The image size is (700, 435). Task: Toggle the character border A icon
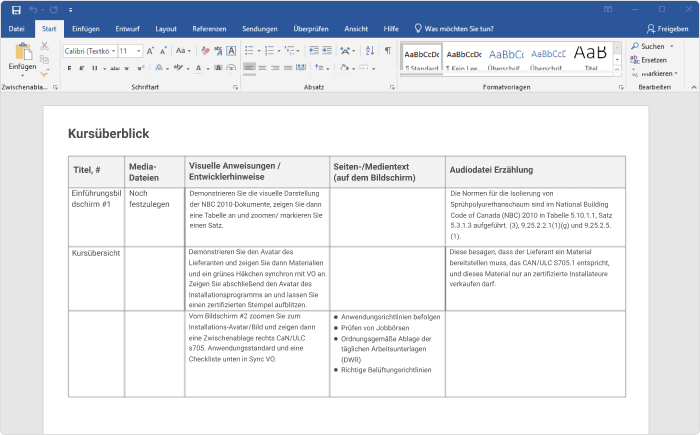[x=231, y=51]
